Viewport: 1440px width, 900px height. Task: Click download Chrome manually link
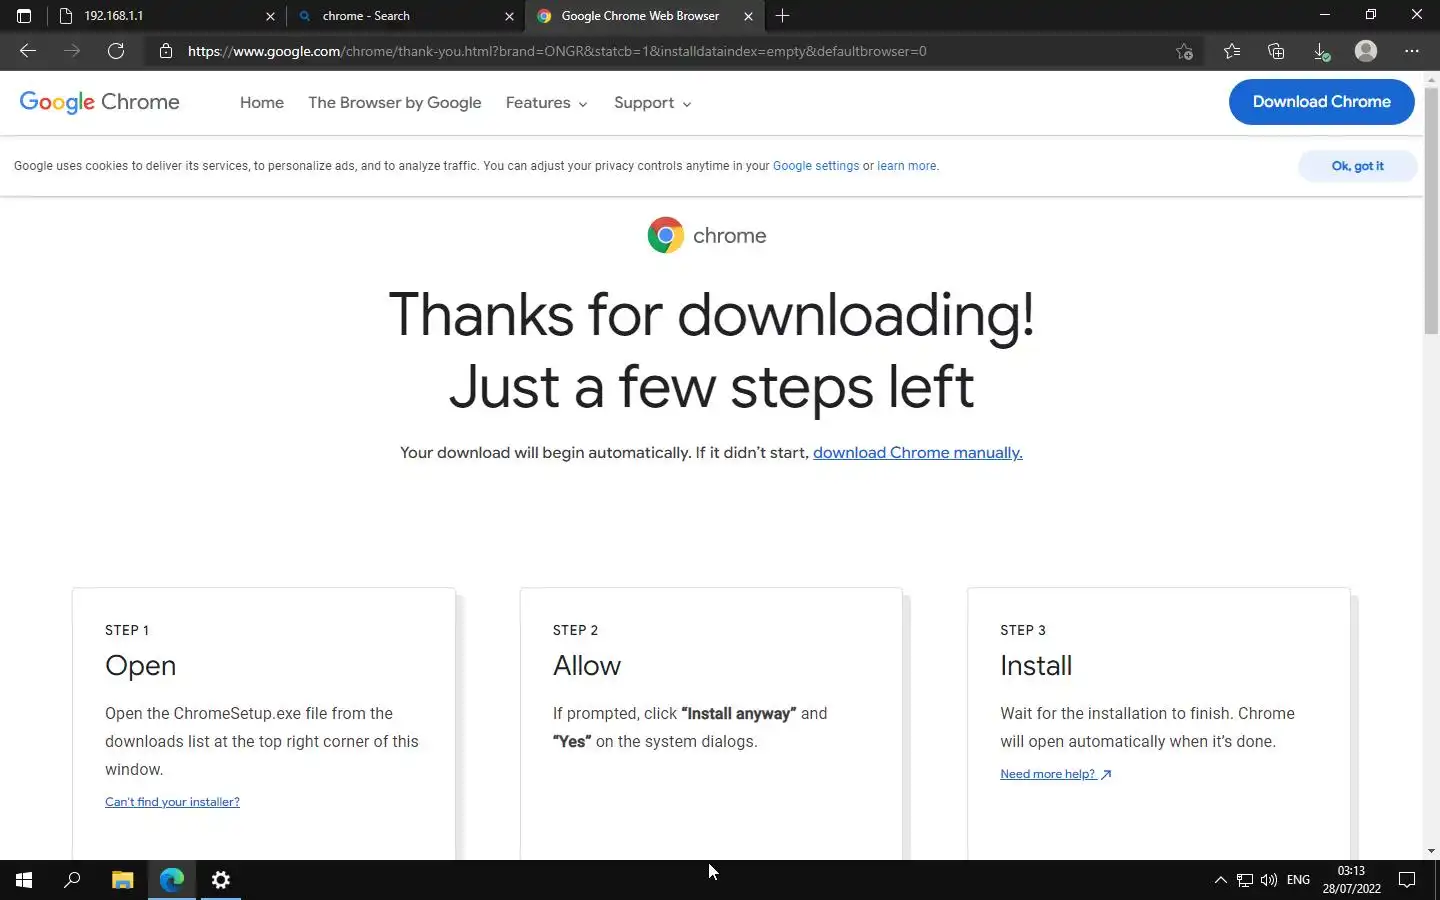click(x=917, y=453)
